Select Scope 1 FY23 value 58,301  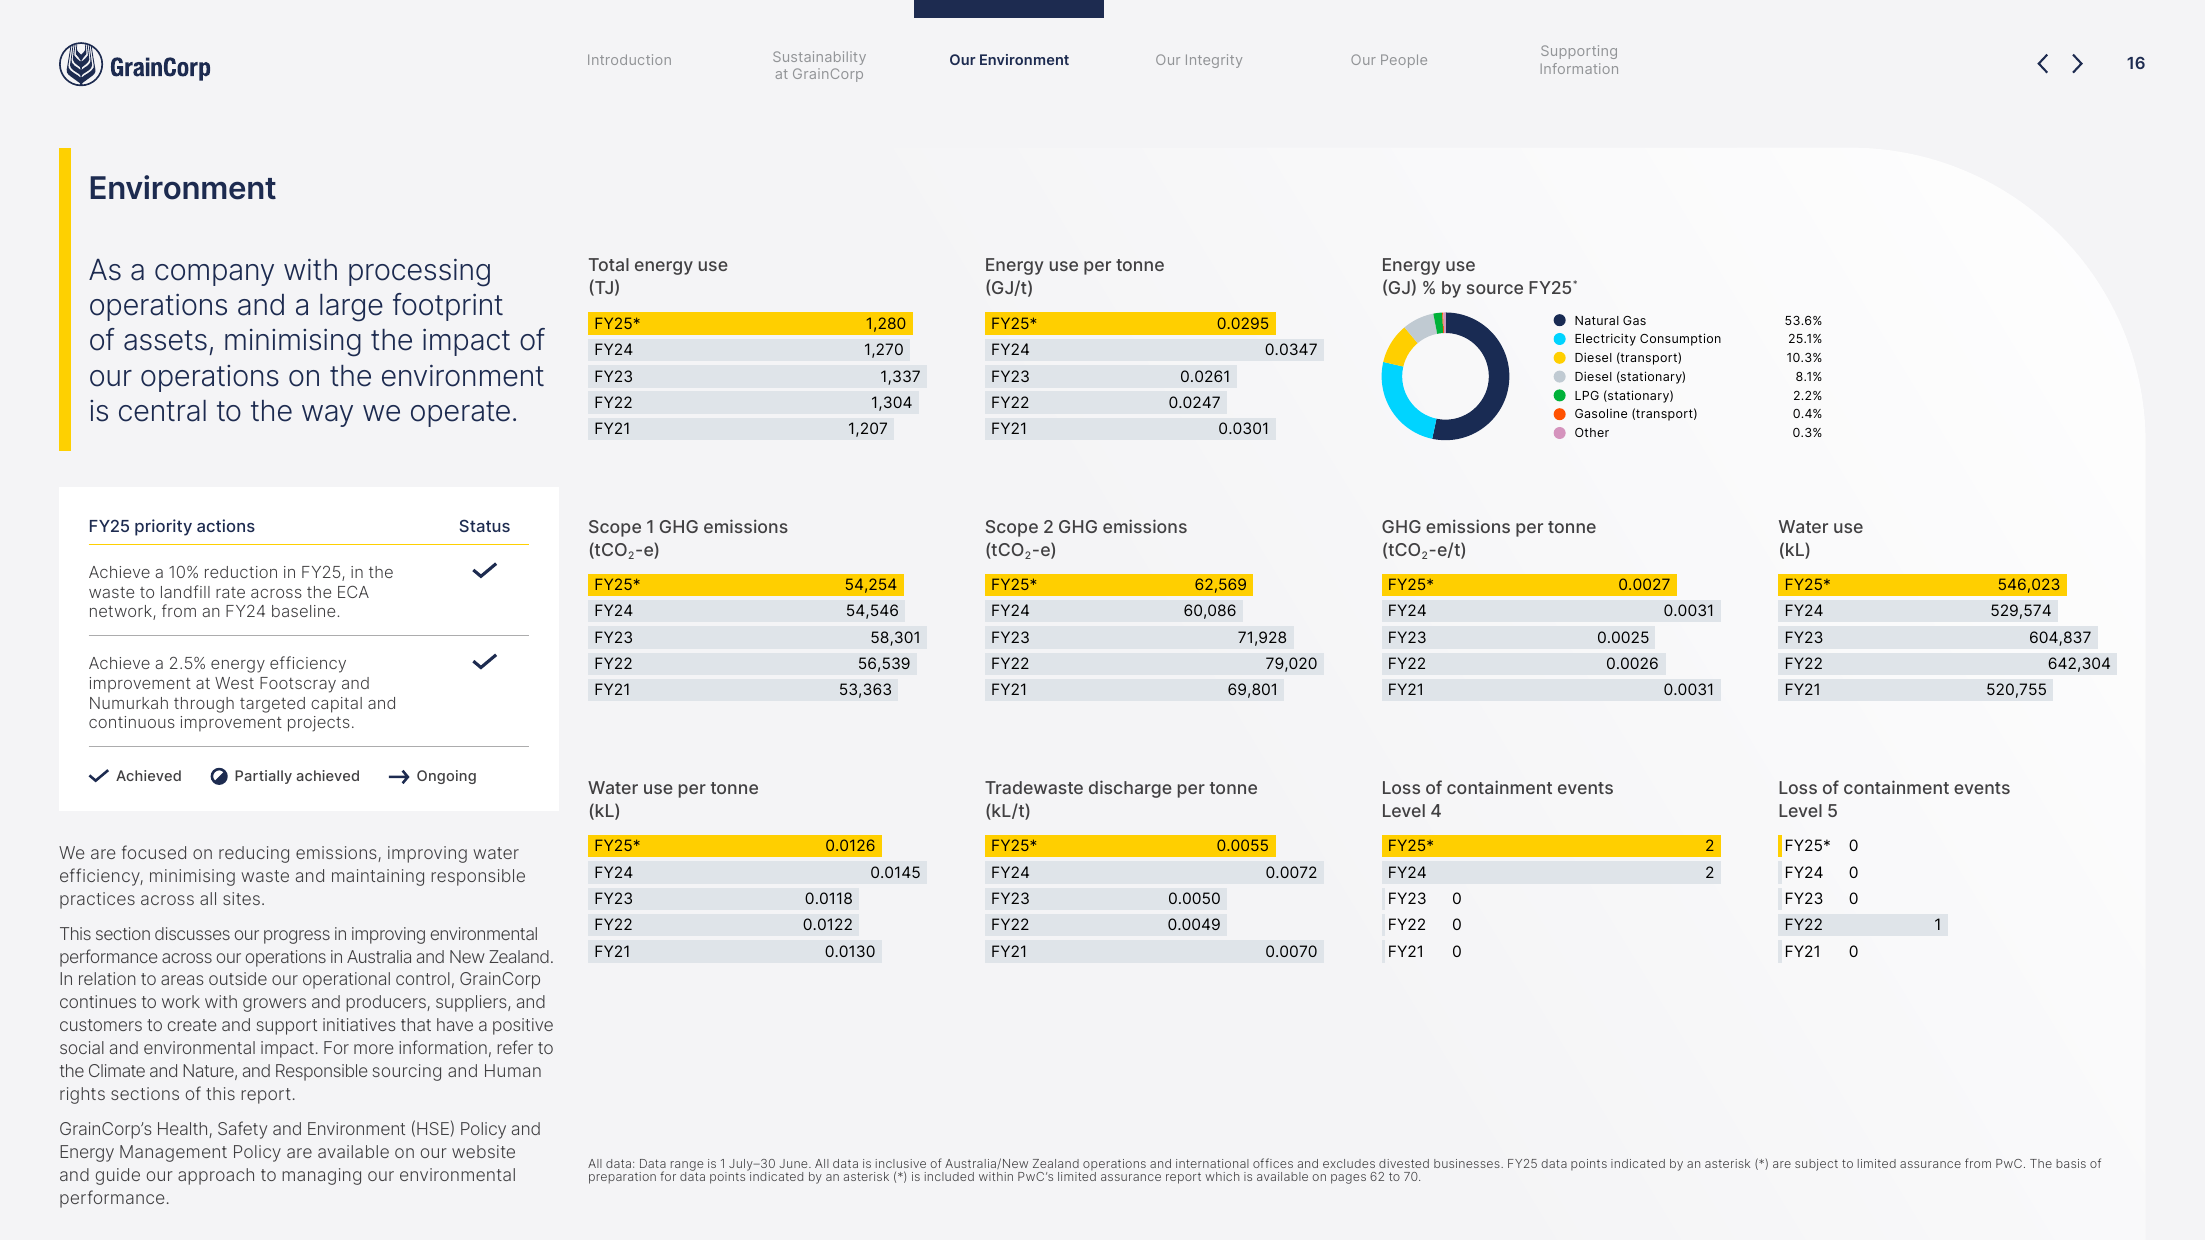[x=895, y=637]
